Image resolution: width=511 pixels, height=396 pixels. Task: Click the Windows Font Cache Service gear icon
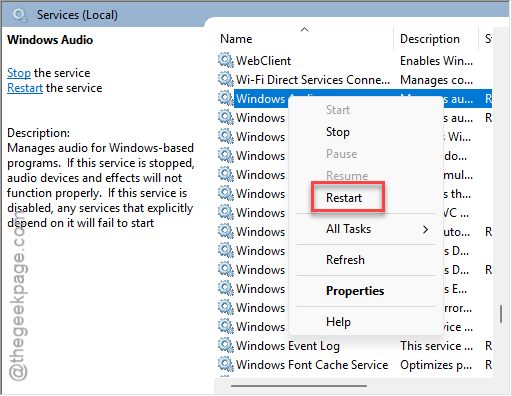tap(226, 364)
